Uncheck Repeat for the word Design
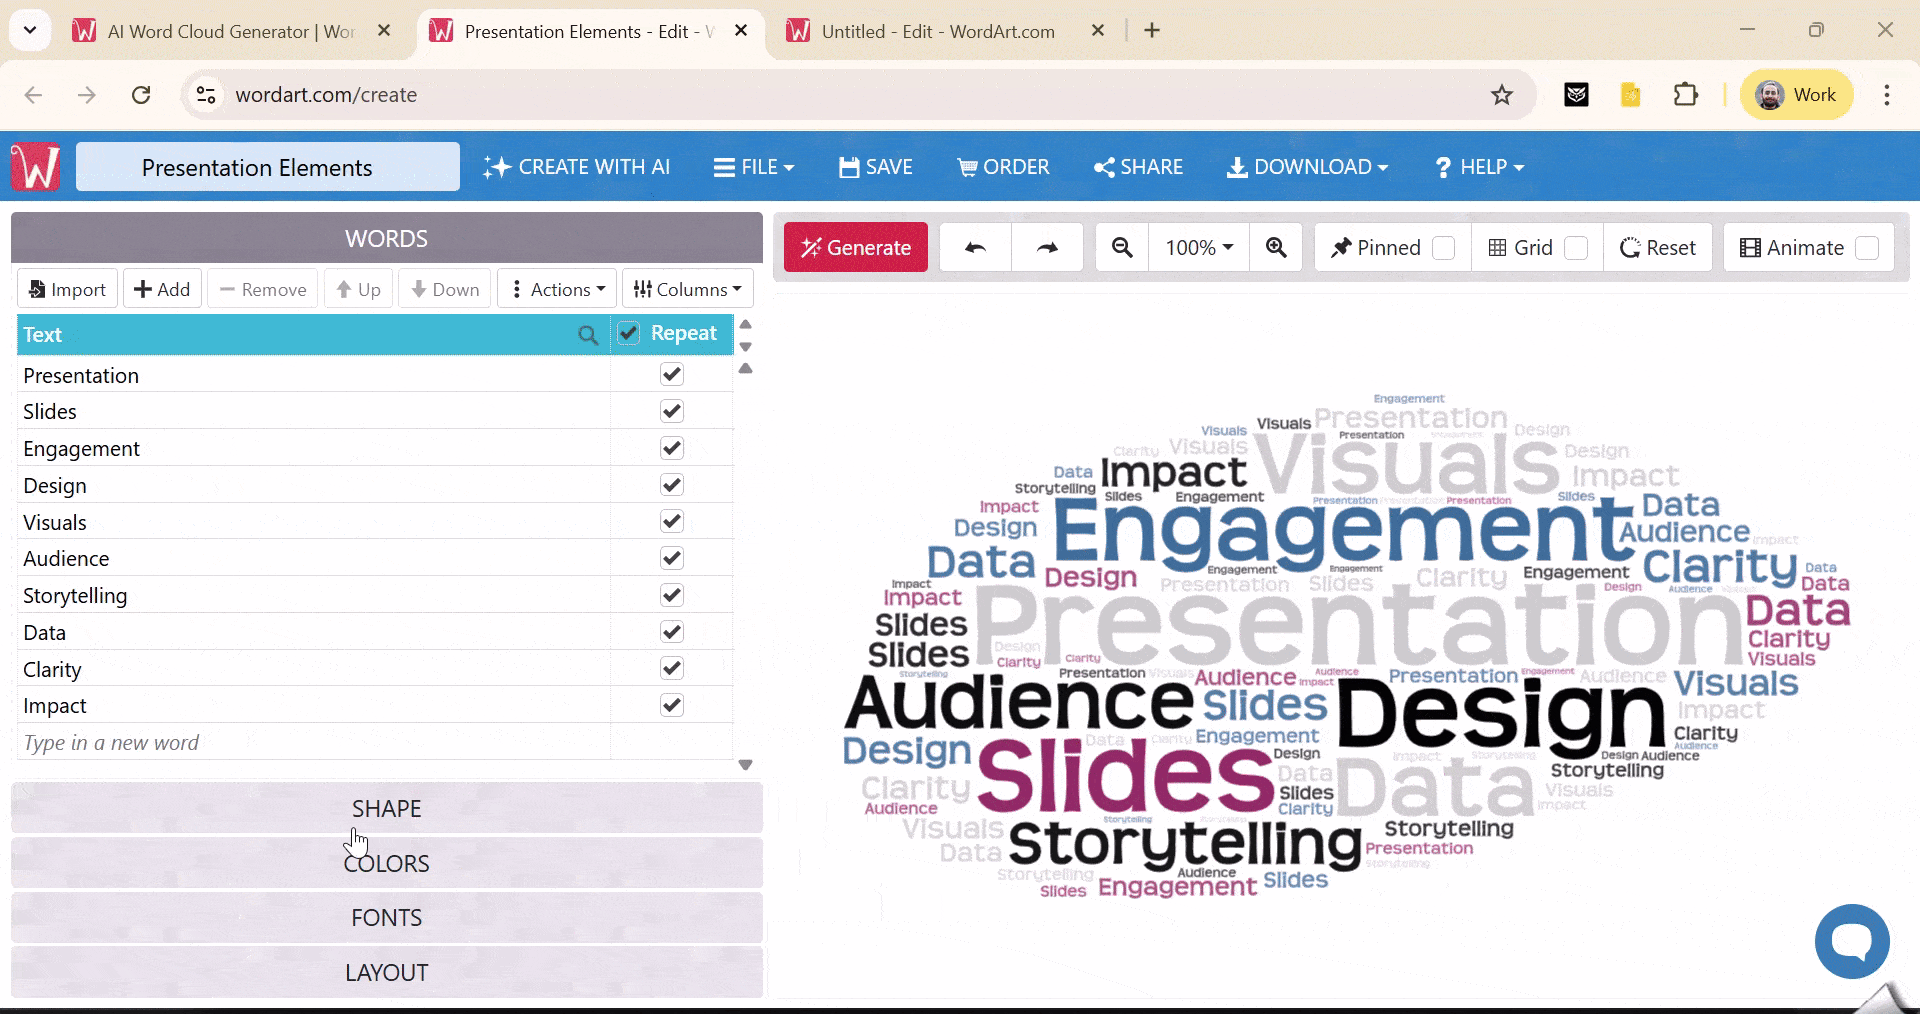The height and width of the screenshot is (1014, 1920). click(x=672, y=485)
